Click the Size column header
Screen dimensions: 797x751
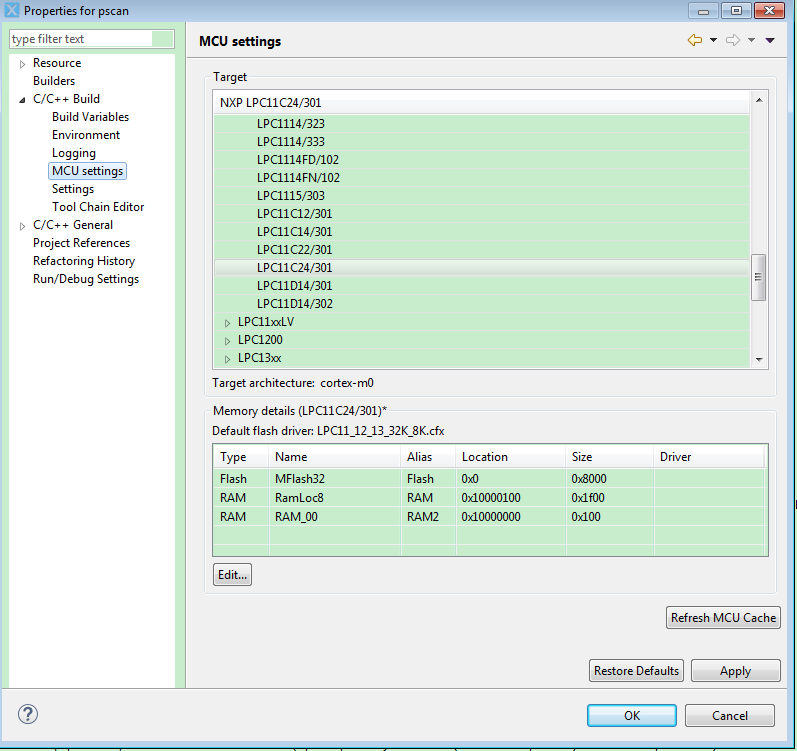tap(609, 457)
